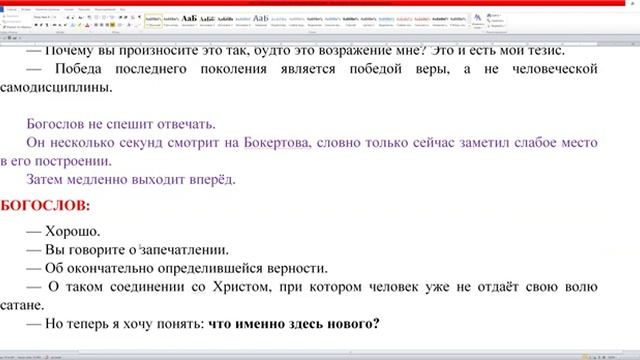
Task: Align paragraph to the left
Action: [x=96, y=25]
